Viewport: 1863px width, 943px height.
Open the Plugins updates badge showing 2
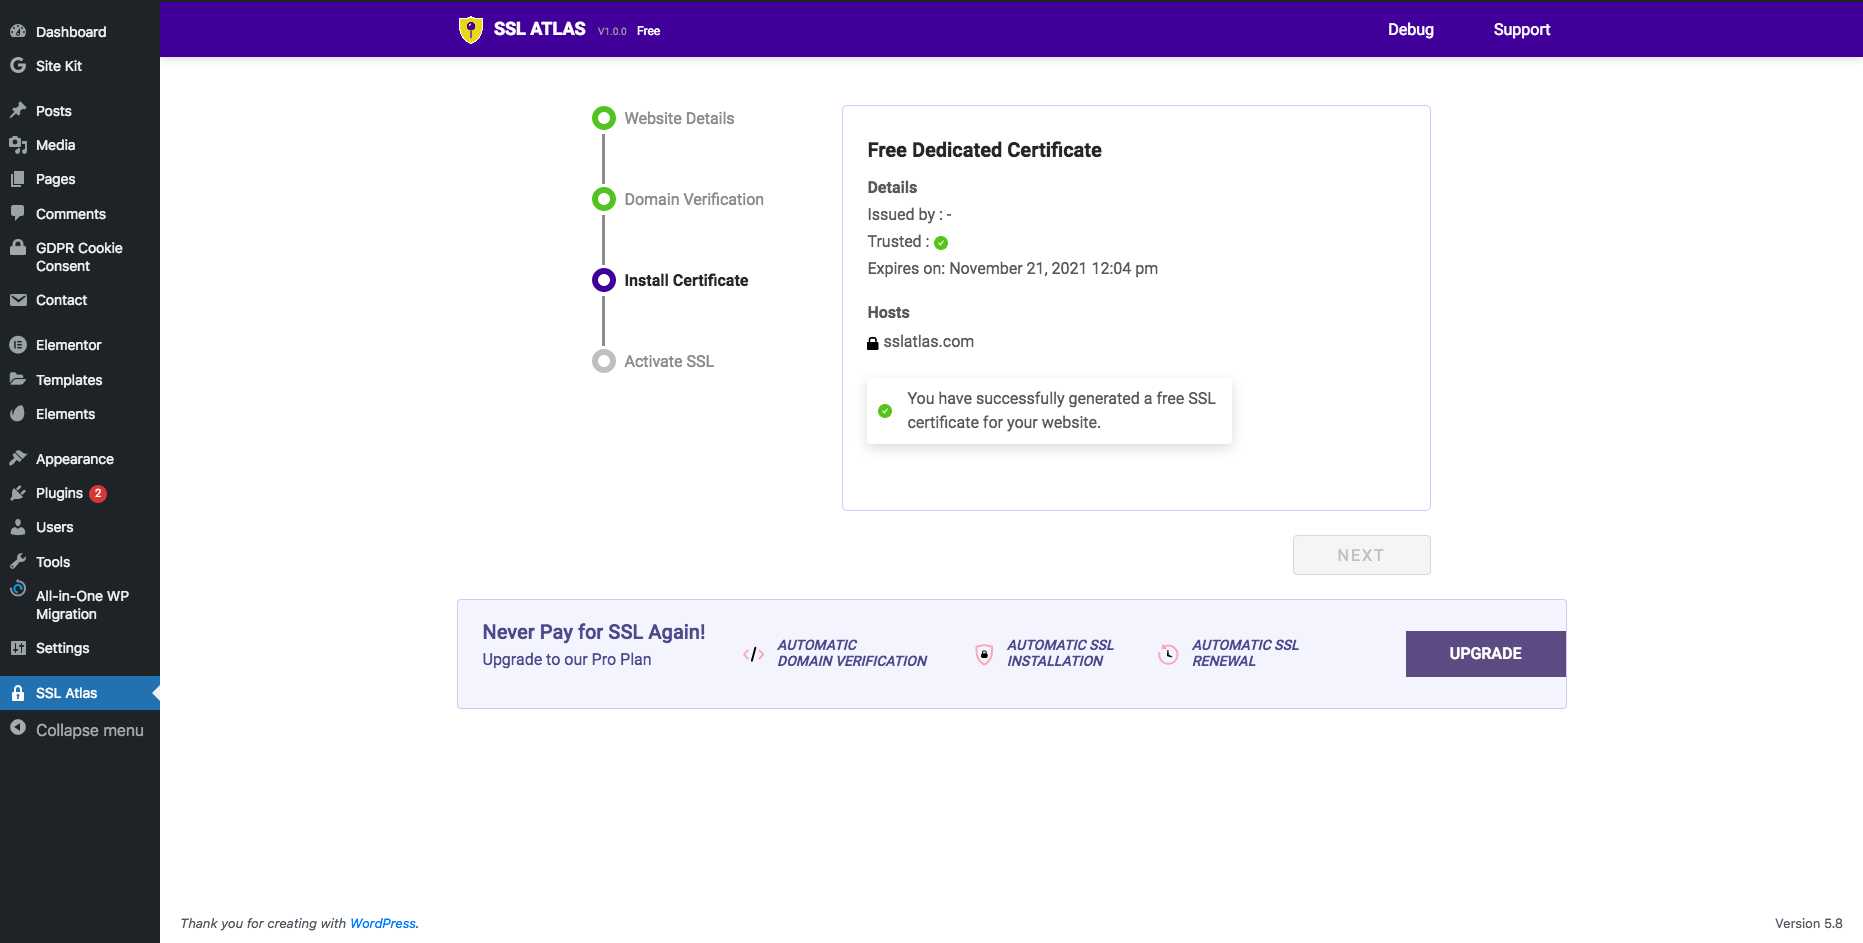98,493
